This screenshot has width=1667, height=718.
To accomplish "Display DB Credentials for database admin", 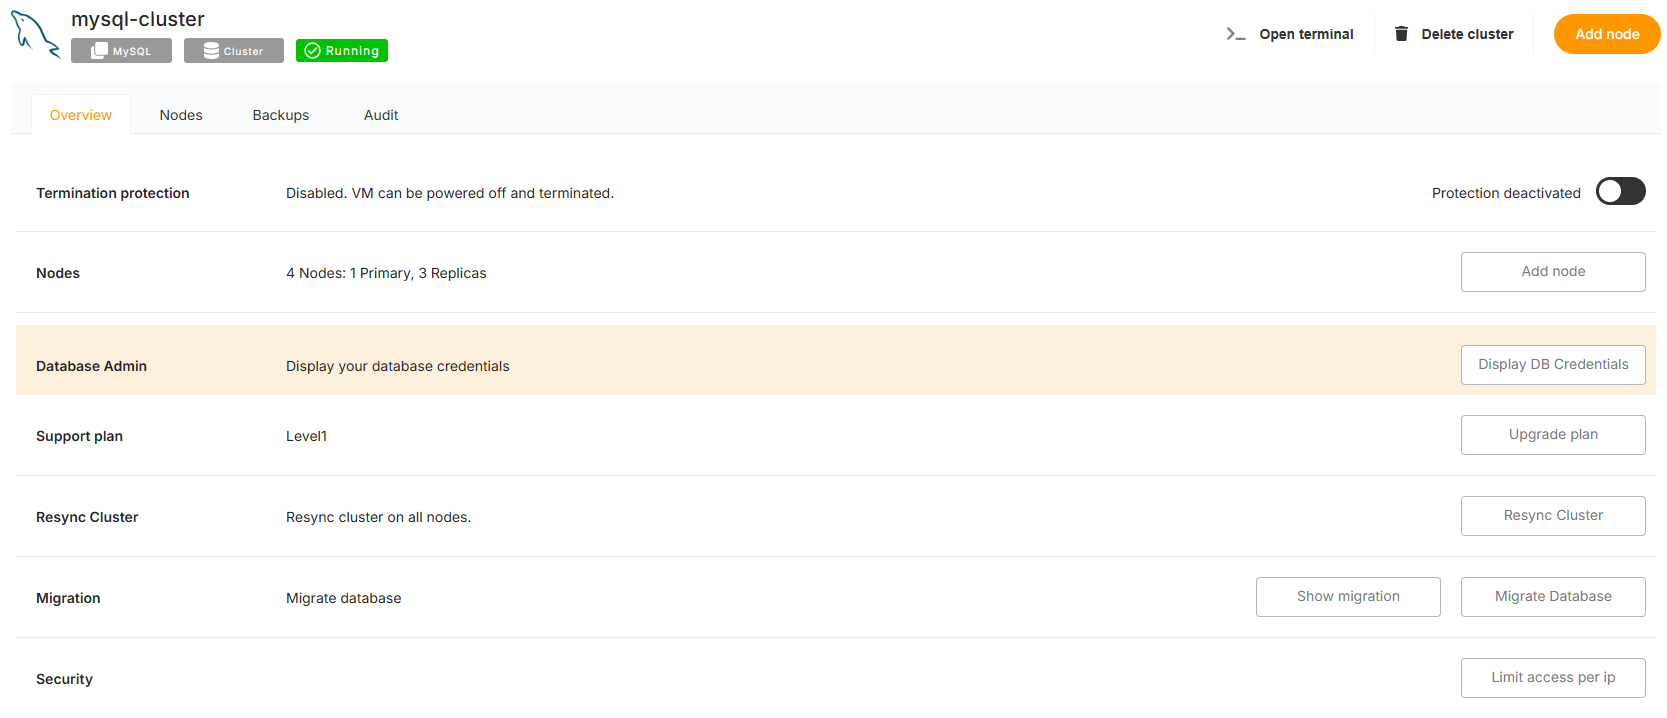I will (x=1552, y=365).
